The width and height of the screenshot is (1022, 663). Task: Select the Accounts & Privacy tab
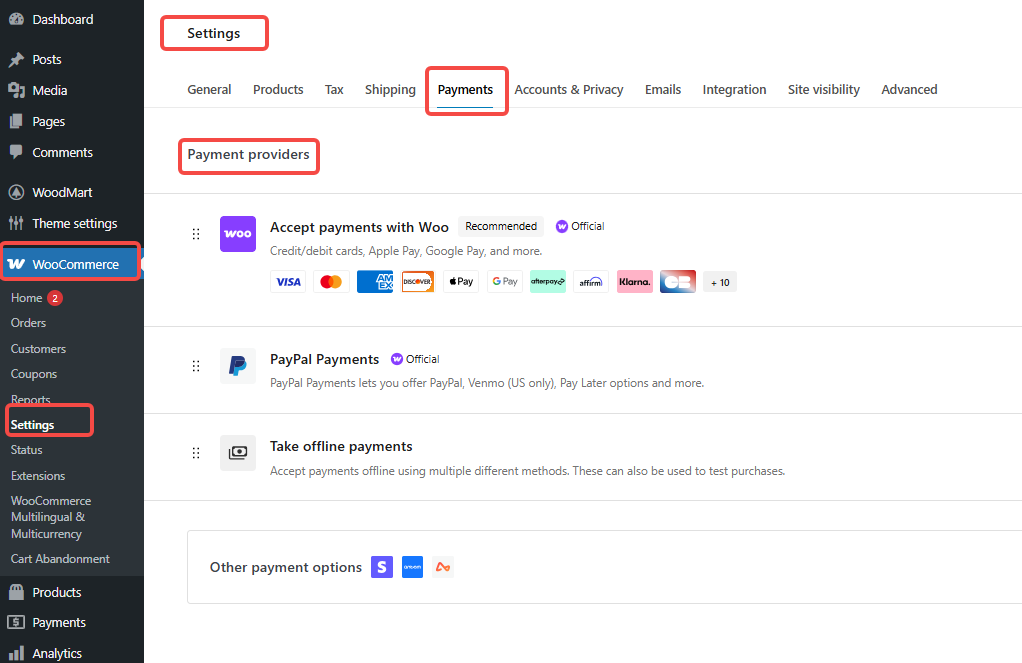[569, 89]
